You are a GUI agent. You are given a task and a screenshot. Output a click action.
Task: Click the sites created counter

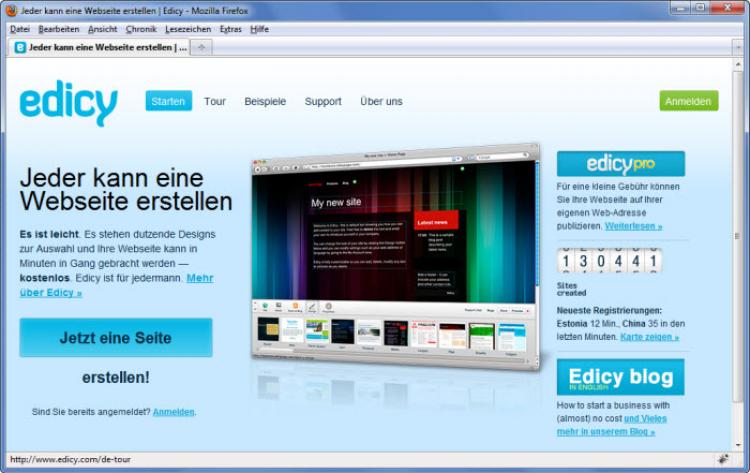click(x=609, y=261)
